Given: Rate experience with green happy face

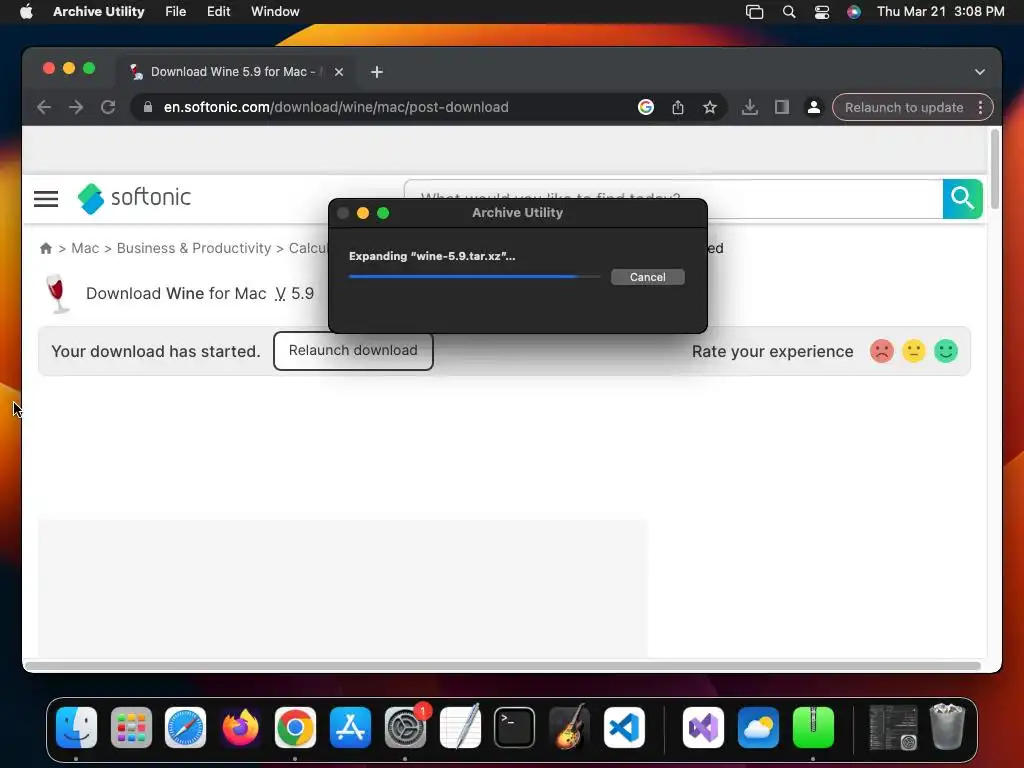Looking at the screenshot, I should tap(945, 351).
